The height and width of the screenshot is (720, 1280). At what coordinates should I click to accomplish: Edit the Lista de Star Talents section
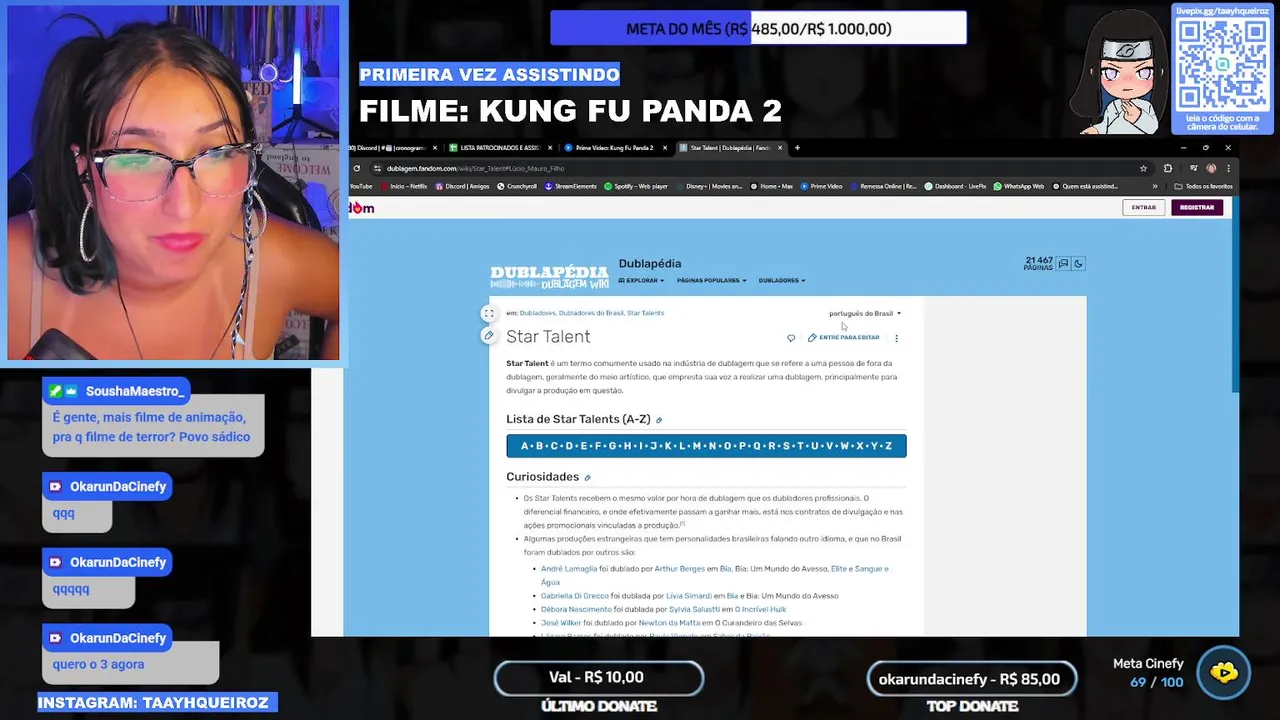(x=659, y=420)
